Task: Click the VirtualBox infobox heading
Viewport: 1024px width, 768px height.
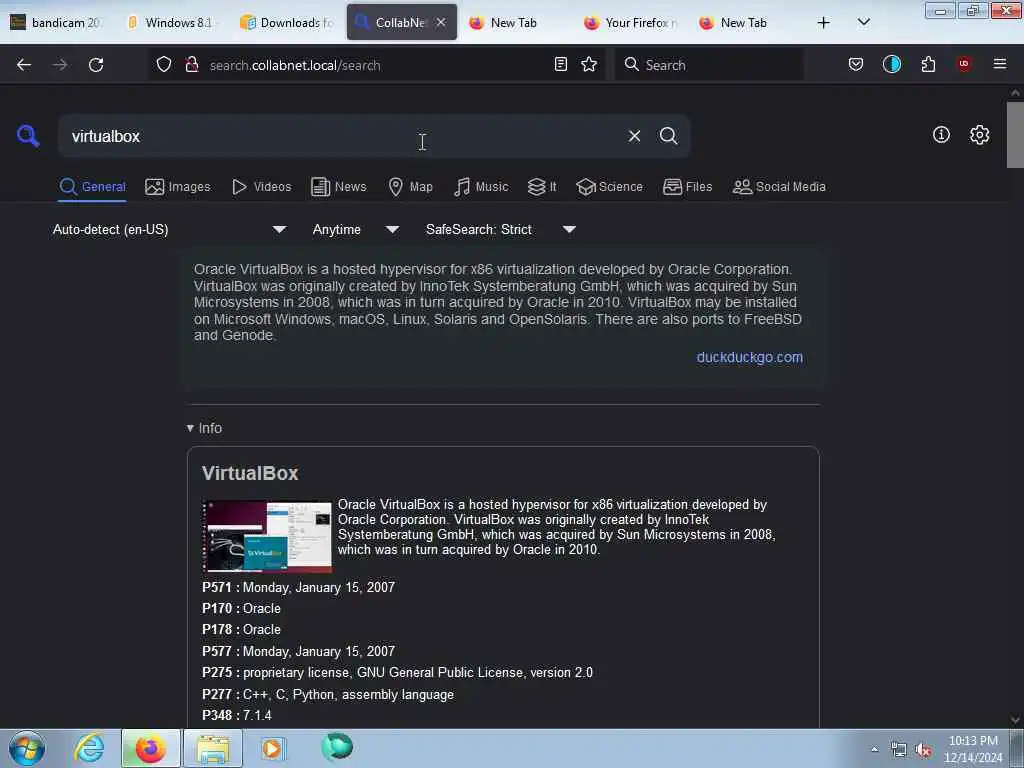Action: pos(250,473)
